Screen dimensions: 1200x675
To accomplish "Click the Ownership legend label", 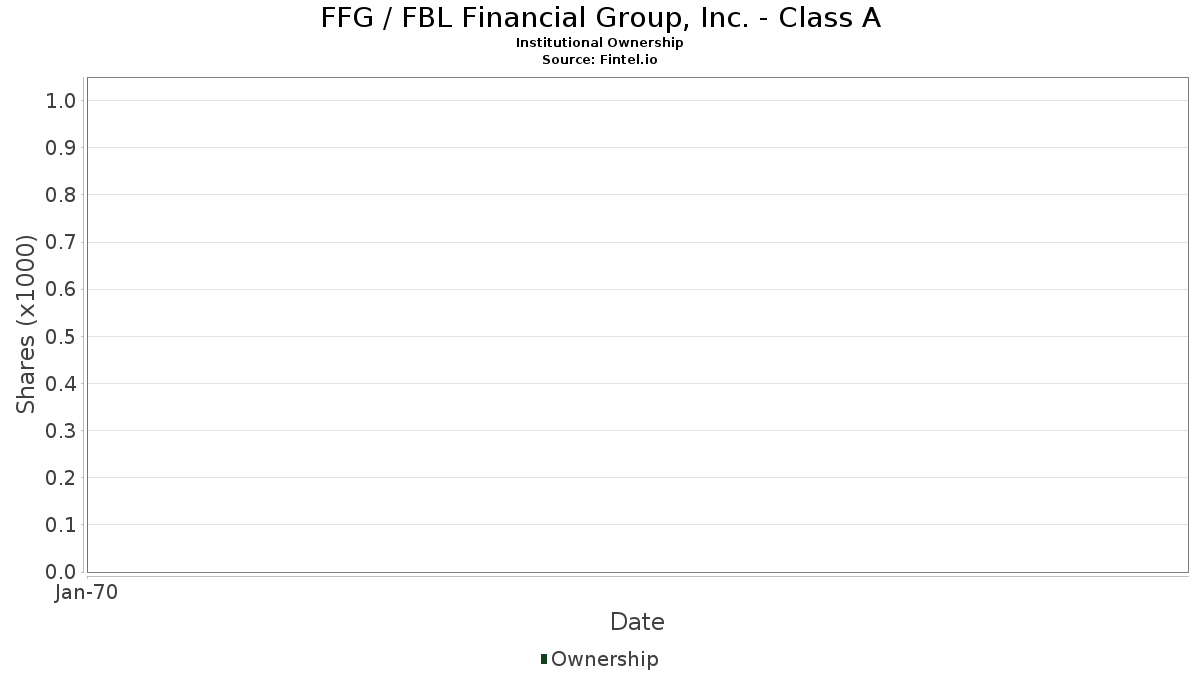I will [604, 659].
